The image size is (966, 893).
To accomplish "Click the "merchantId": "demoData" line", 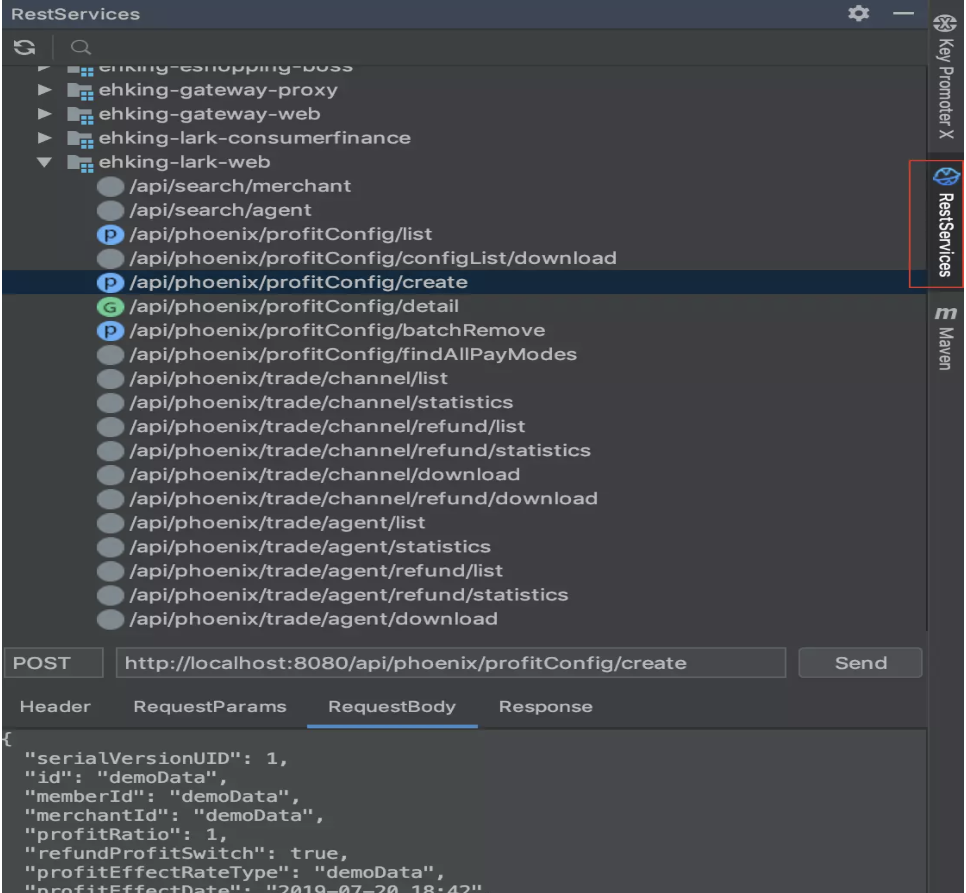I will [174, 816].
